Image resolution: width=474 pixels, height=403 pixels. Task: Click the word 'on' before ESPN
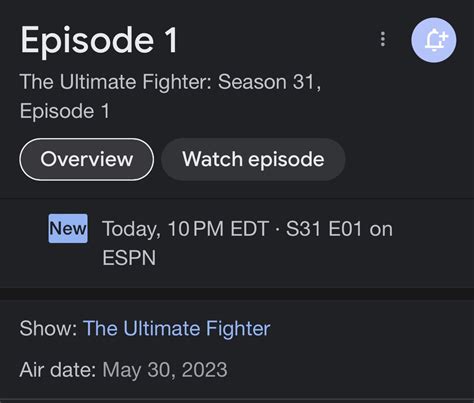coord(381,230)
